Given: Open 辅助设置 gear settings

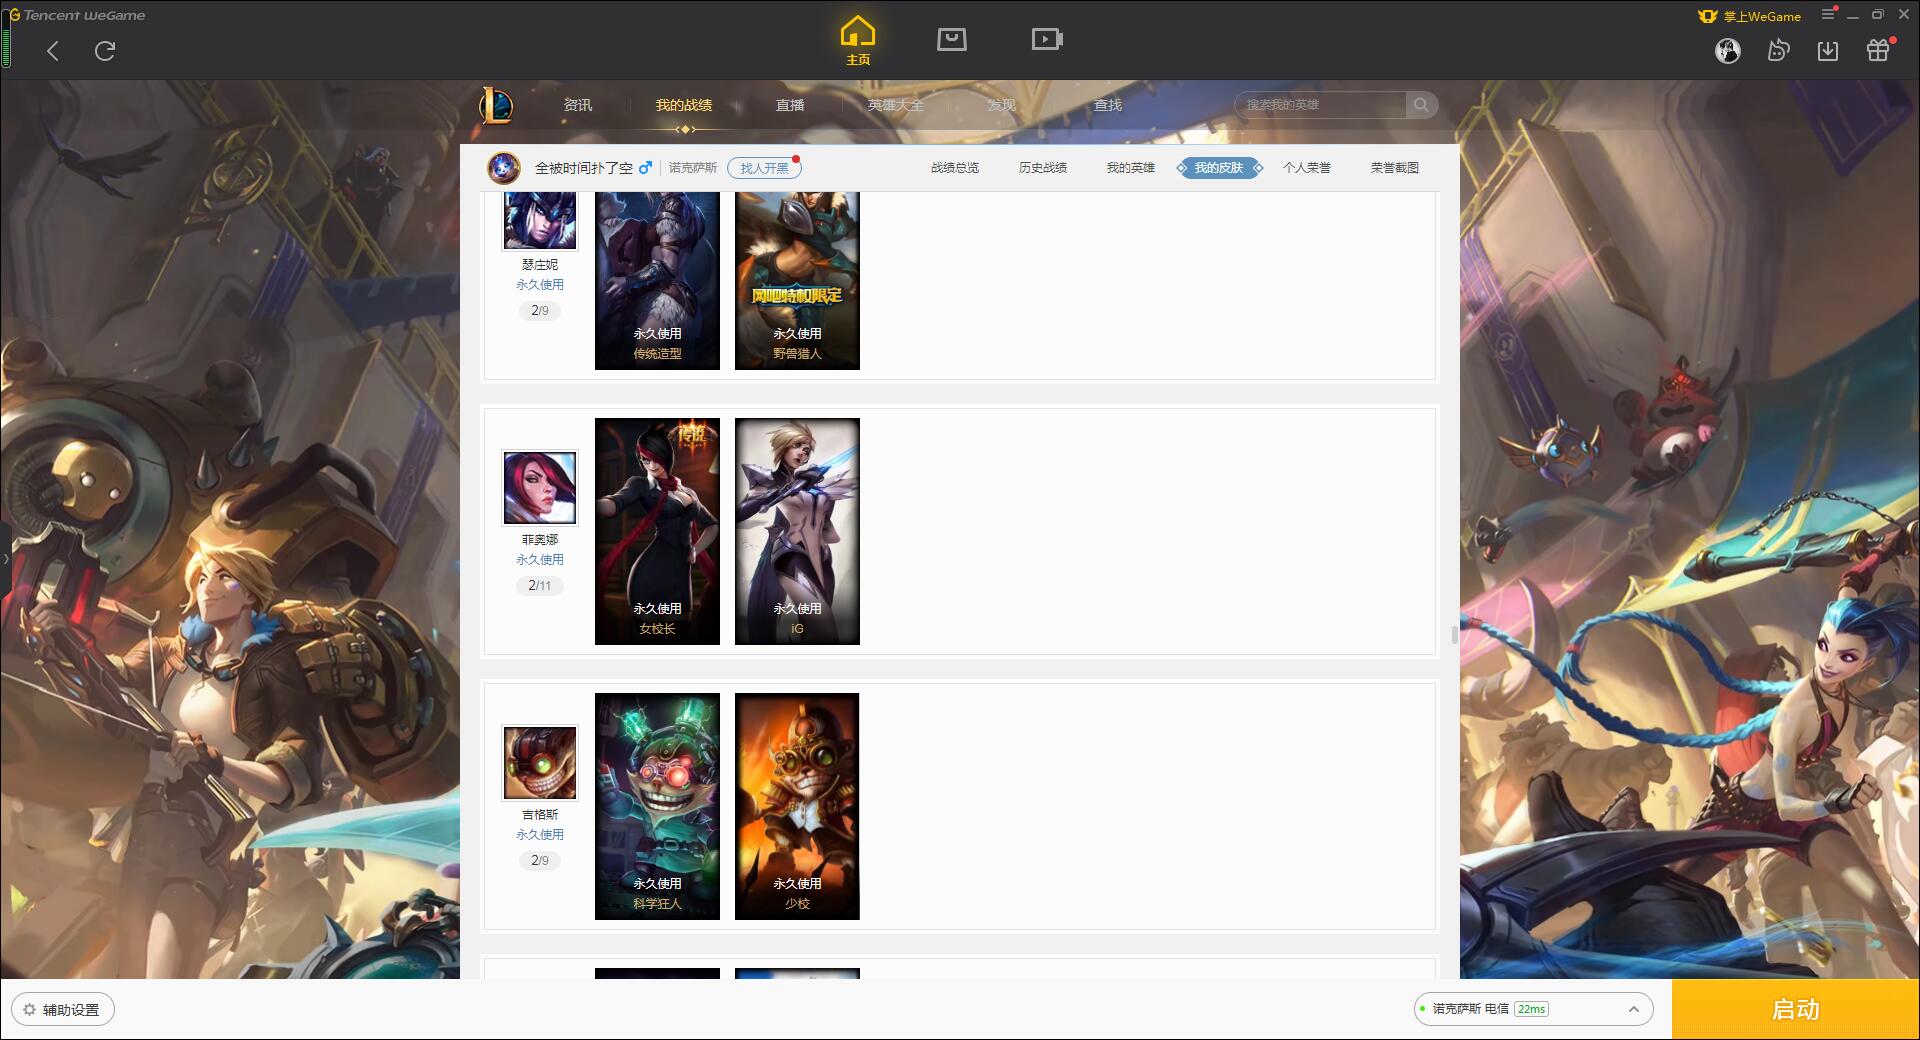Looking at the screenshot, I should click(x=63, y=1010).
